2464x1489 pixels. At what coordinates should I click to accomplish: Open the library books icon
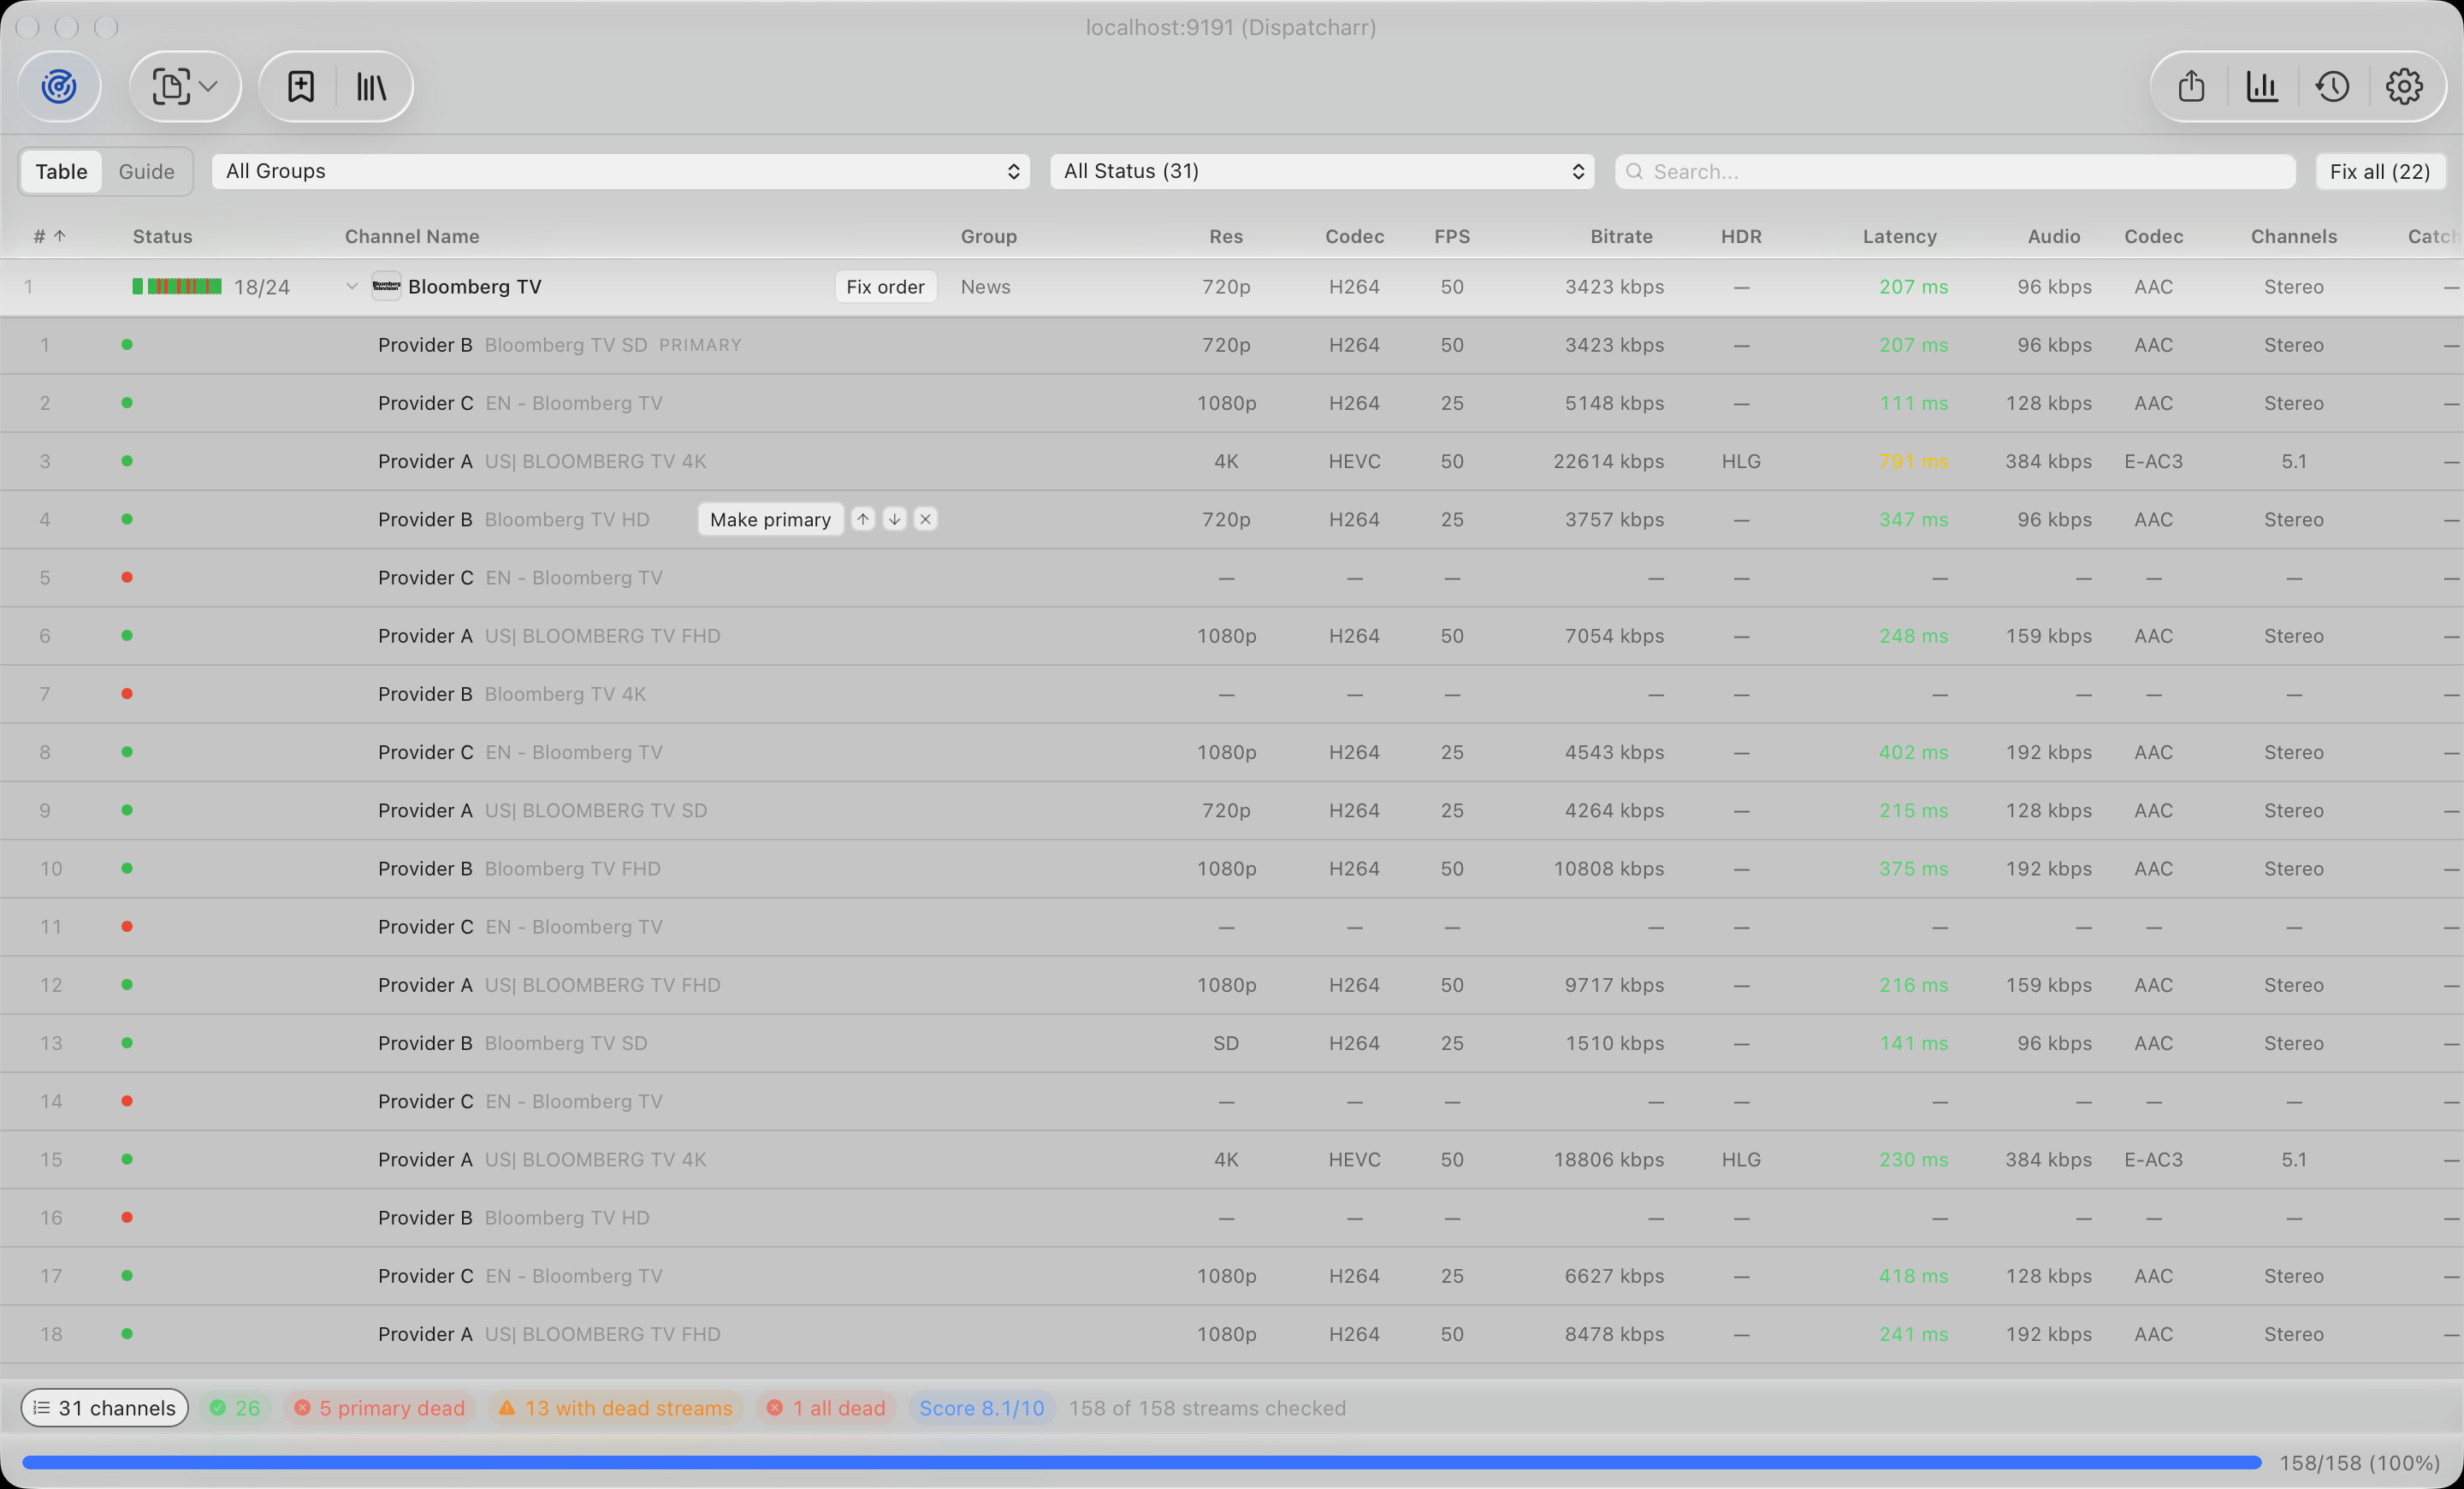click(x=371, y=86)
